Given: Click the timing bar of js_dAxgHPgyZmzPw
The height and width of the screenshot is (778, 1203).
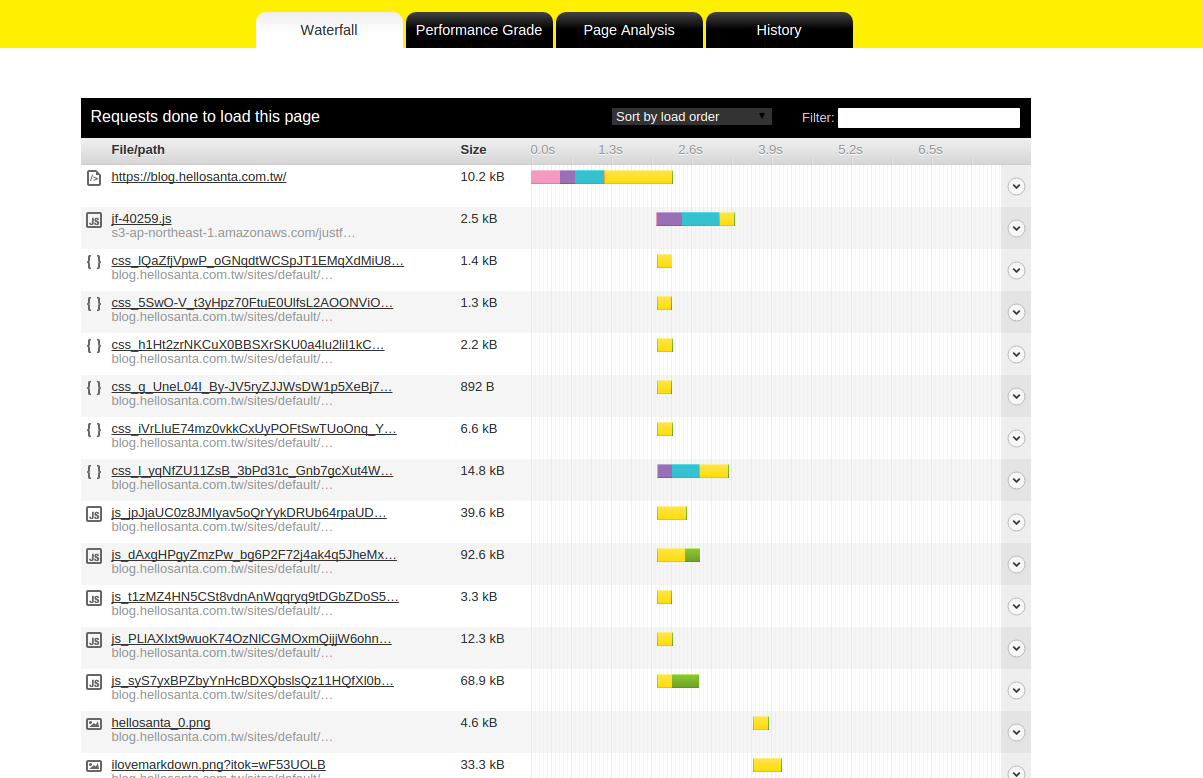Looking at the screenshot, I should pyautogui.click(x=678, y=555).
